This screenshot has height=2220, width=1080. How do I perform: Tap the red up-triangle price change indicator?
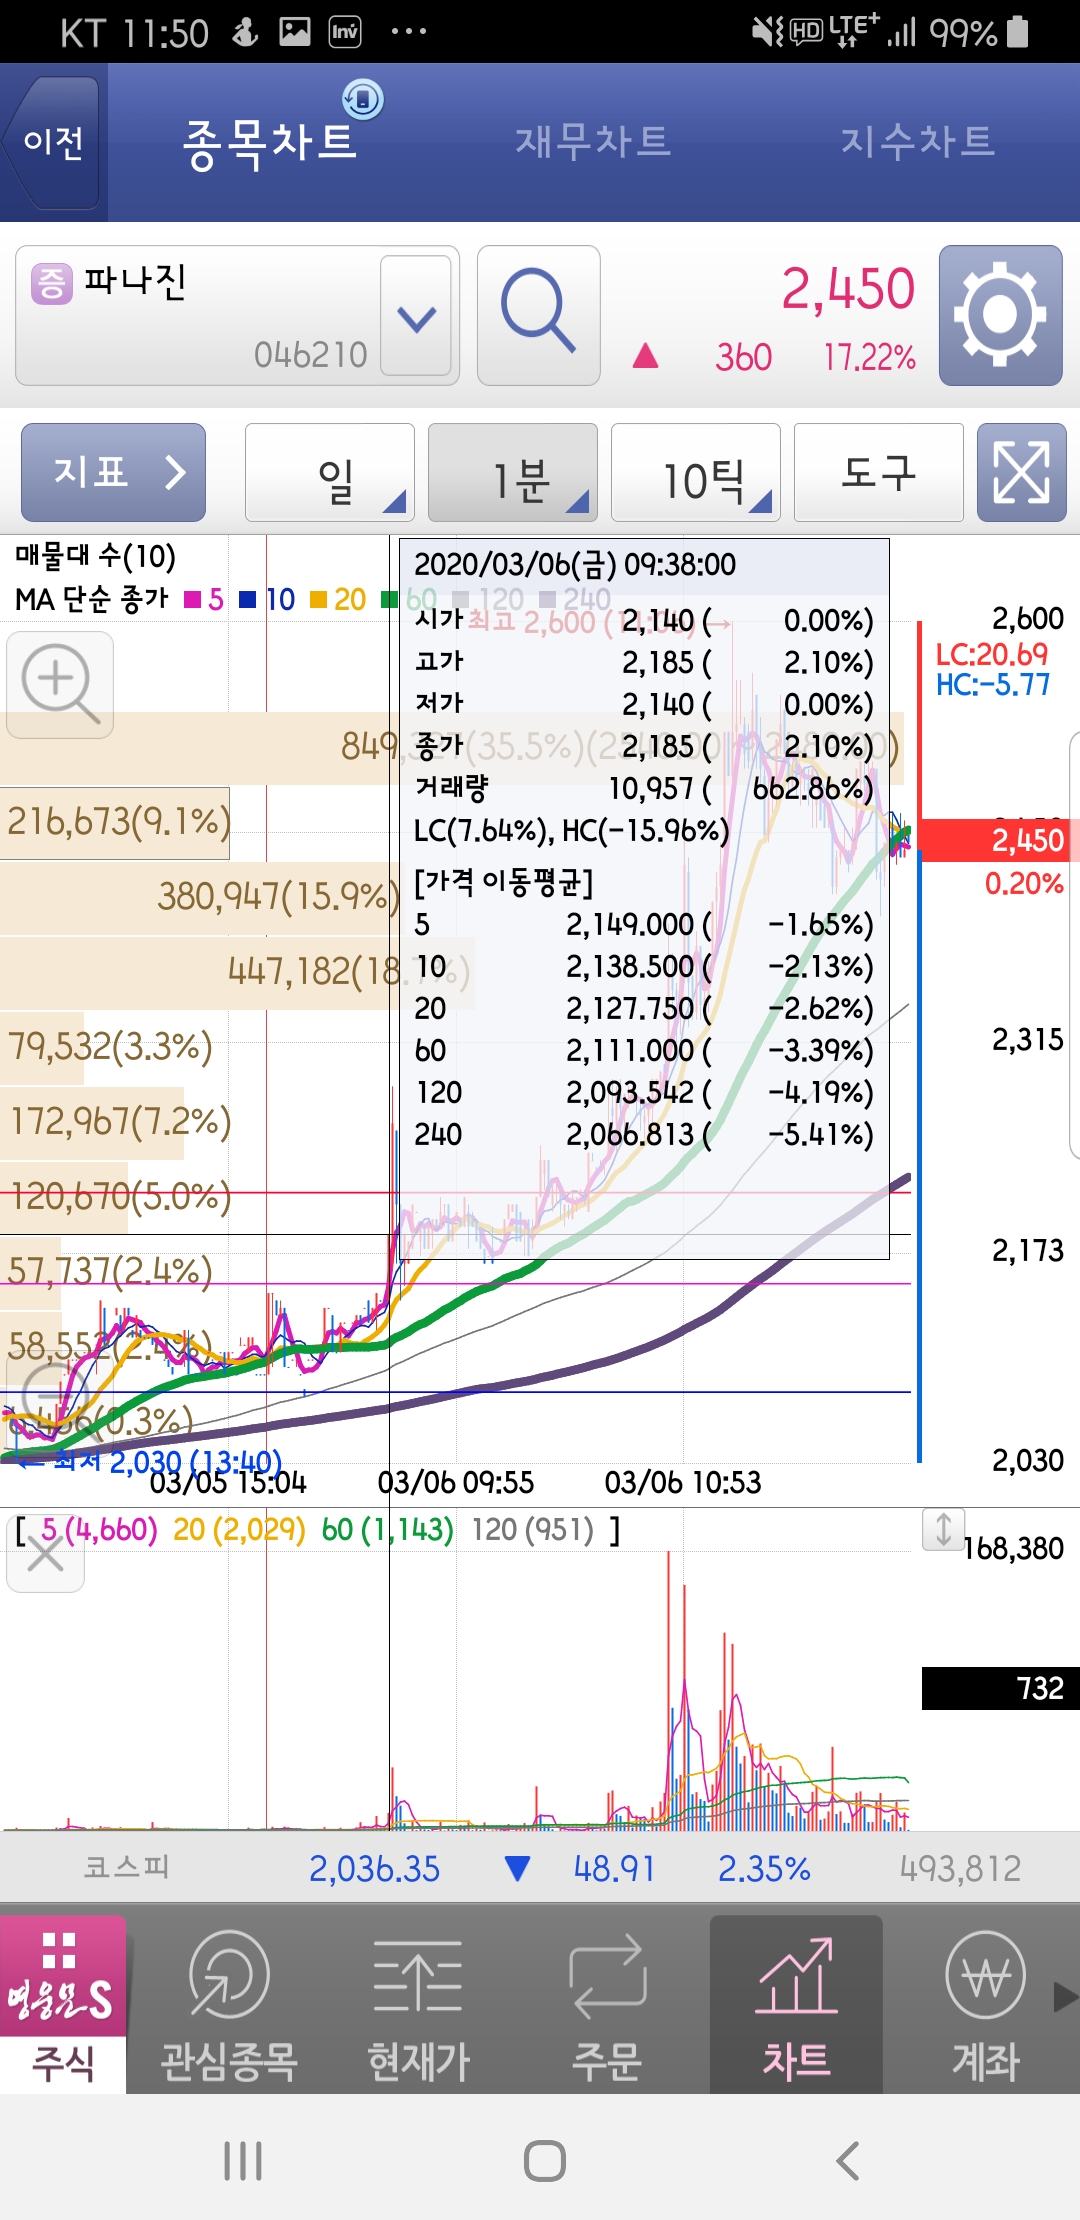coord(646,355)
